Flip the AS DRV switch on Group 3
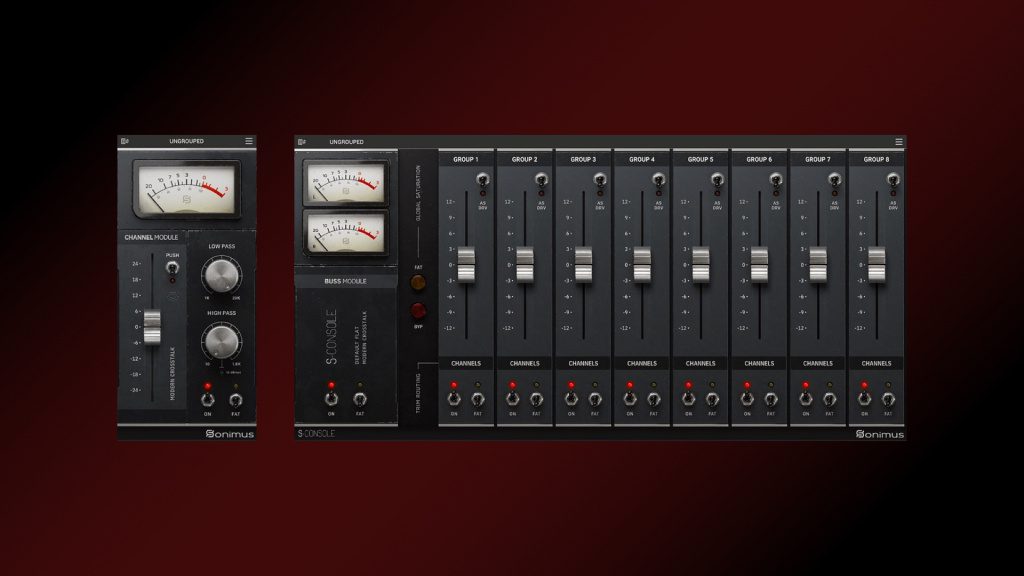Screen dimensions: 1024x576 pyautogui.click(x=600, y=179)
